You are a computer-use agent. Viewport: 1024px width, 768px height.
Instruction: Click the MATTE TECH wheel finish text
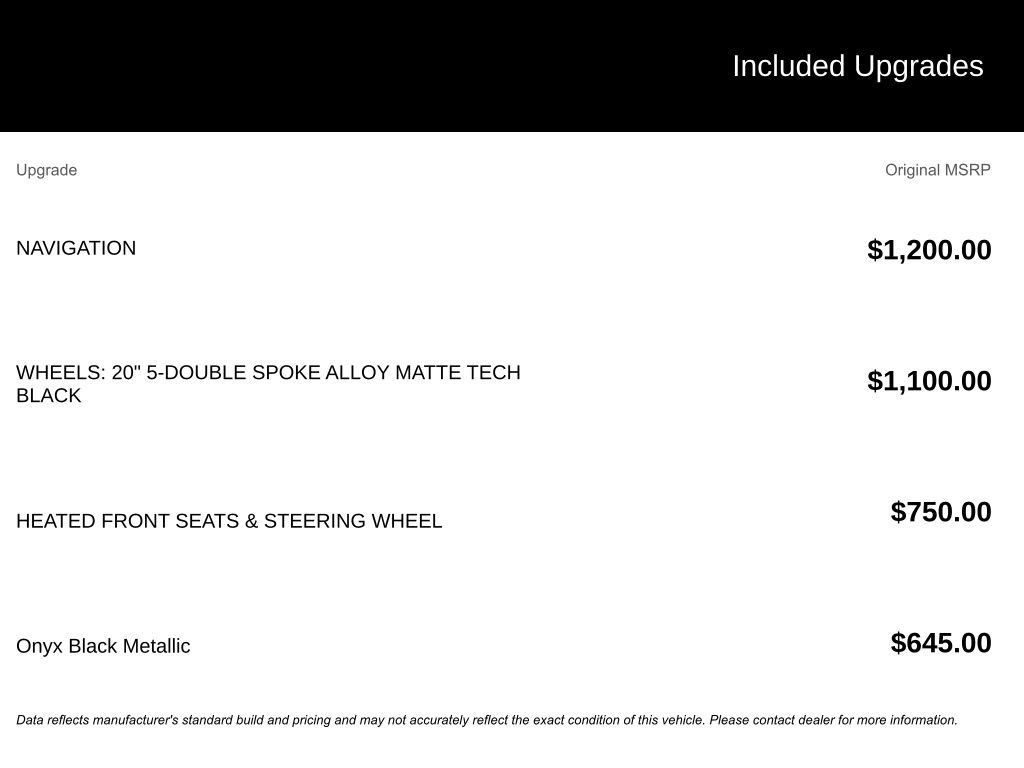pos(458,372)
